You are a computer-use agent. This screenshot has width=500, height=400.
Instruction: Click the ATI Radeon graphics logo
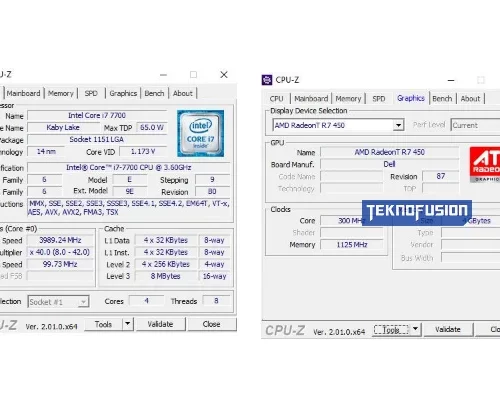(x=485, y=164)
